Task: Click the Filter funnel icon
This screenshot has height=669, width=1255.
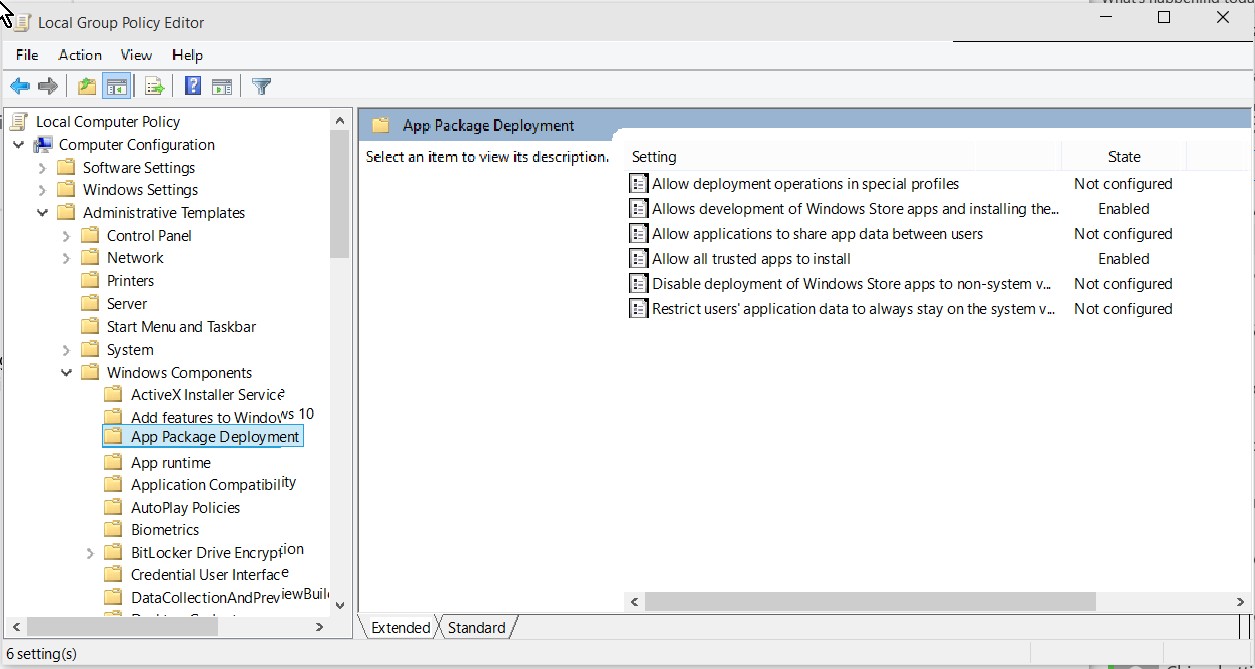Action: [261, 87]
